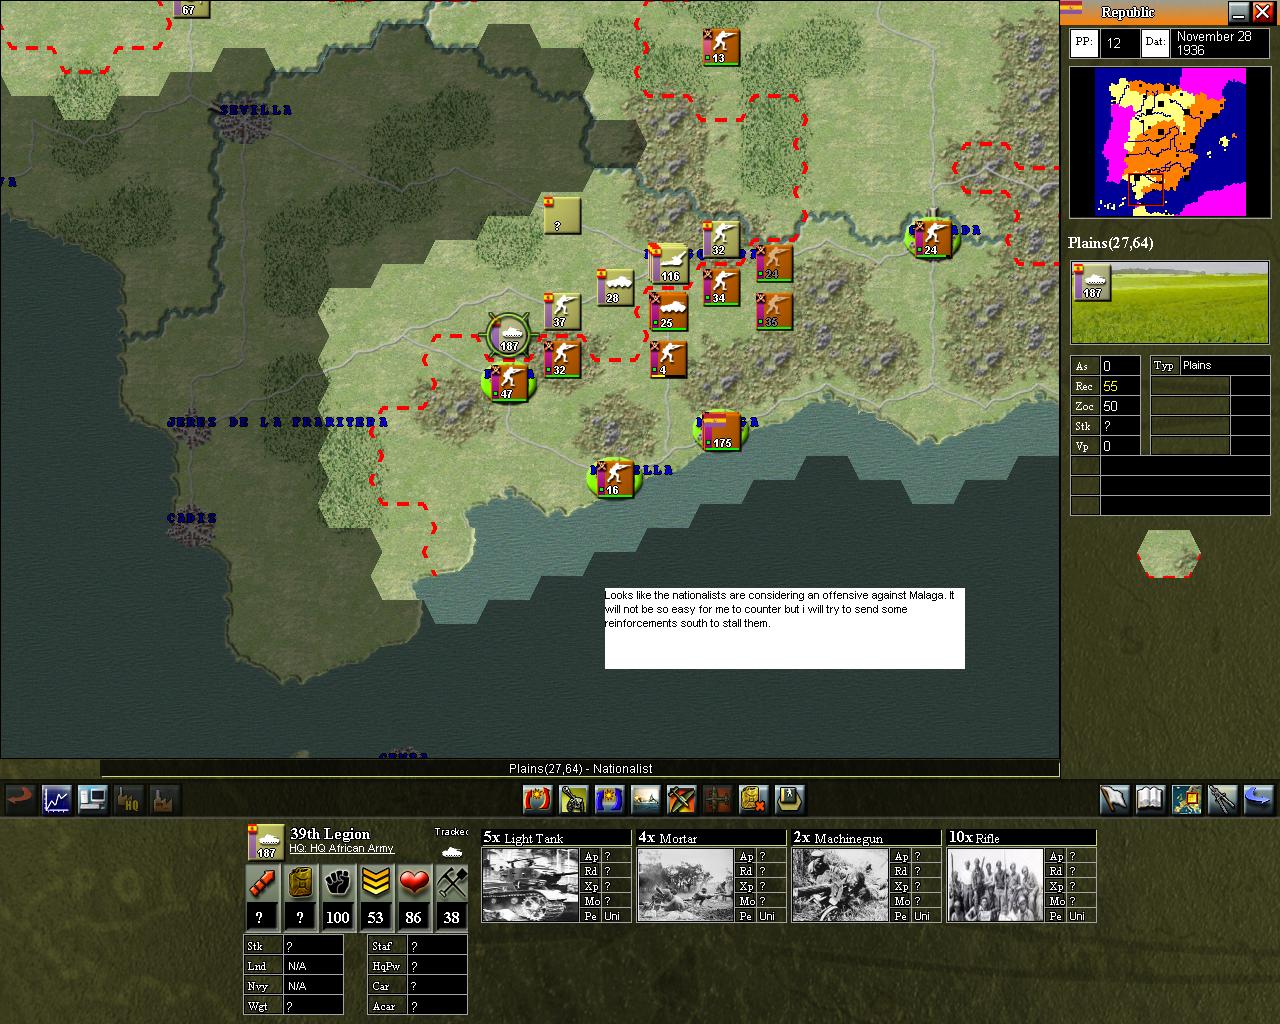Select the artillery cannon order icon
The image size is (1280, 1024).
[574, 799]
